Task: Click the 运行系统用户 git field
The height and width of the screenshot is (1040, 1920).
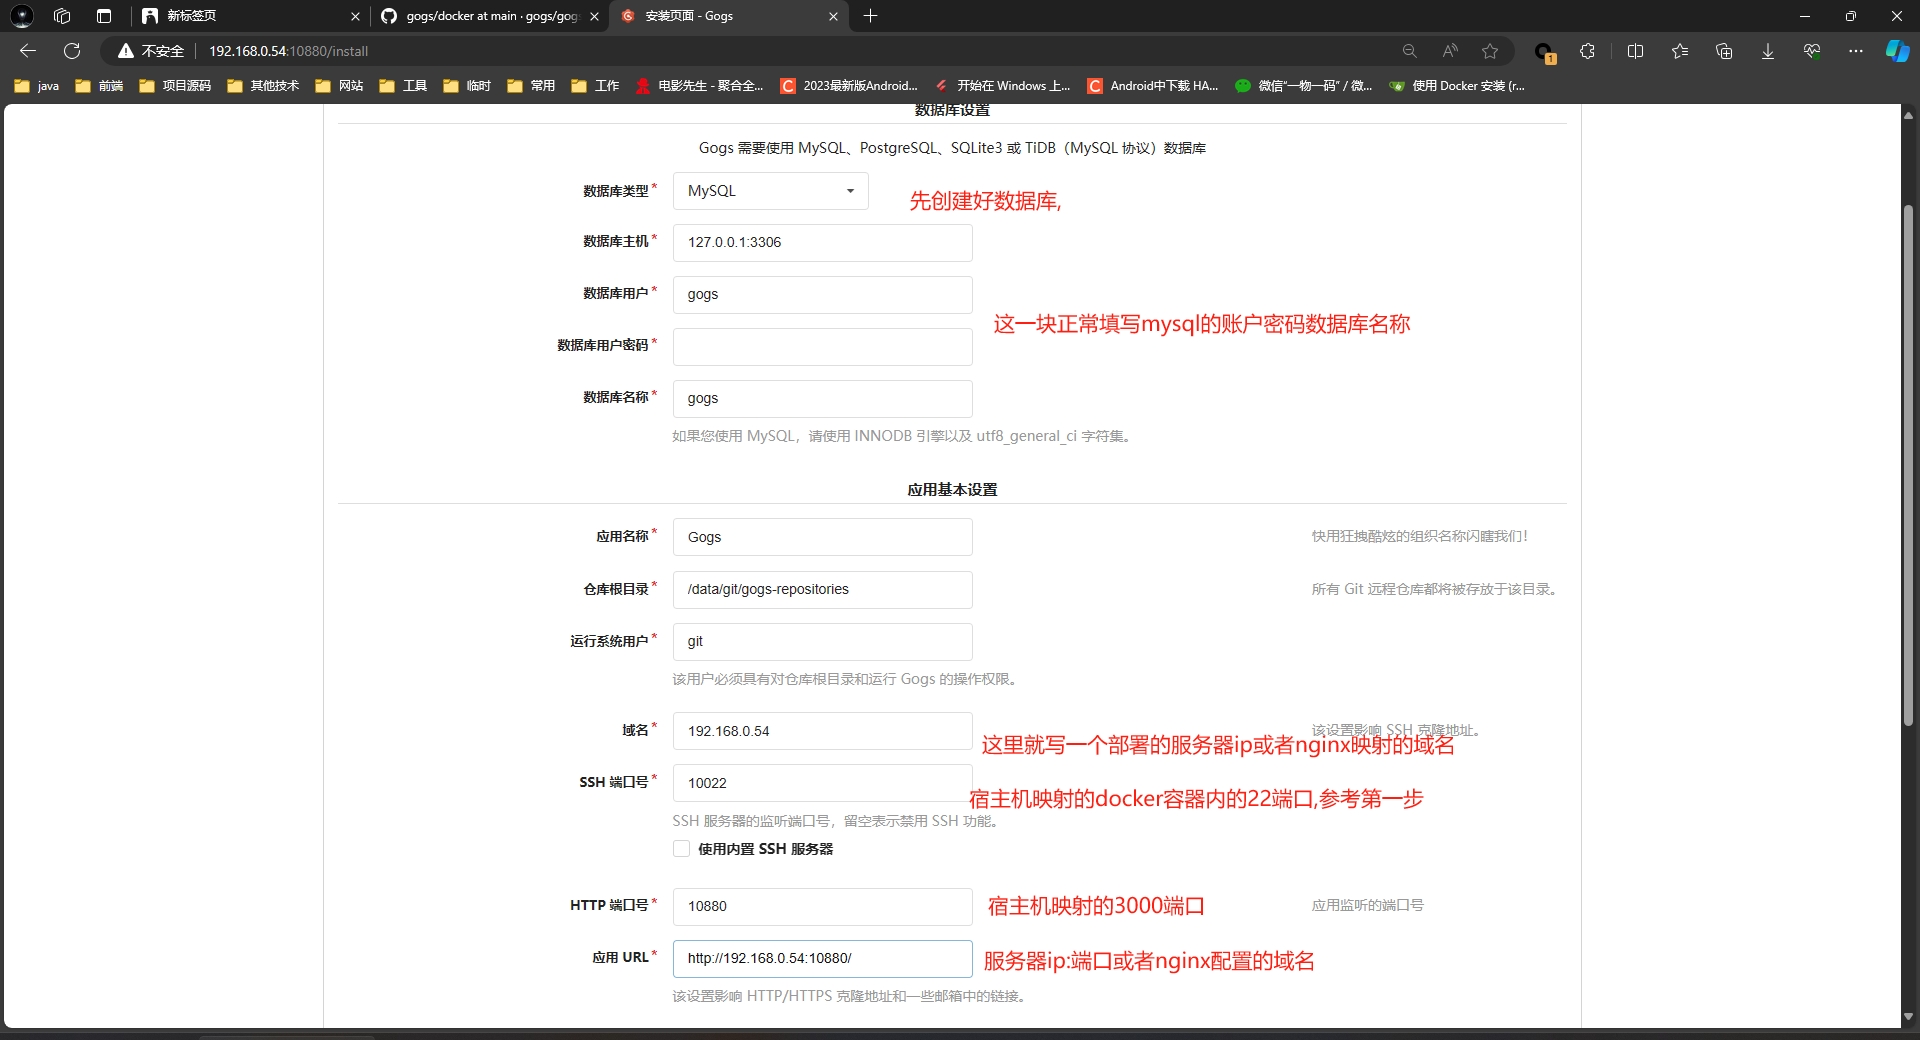Action: click(x=822, y=642)
